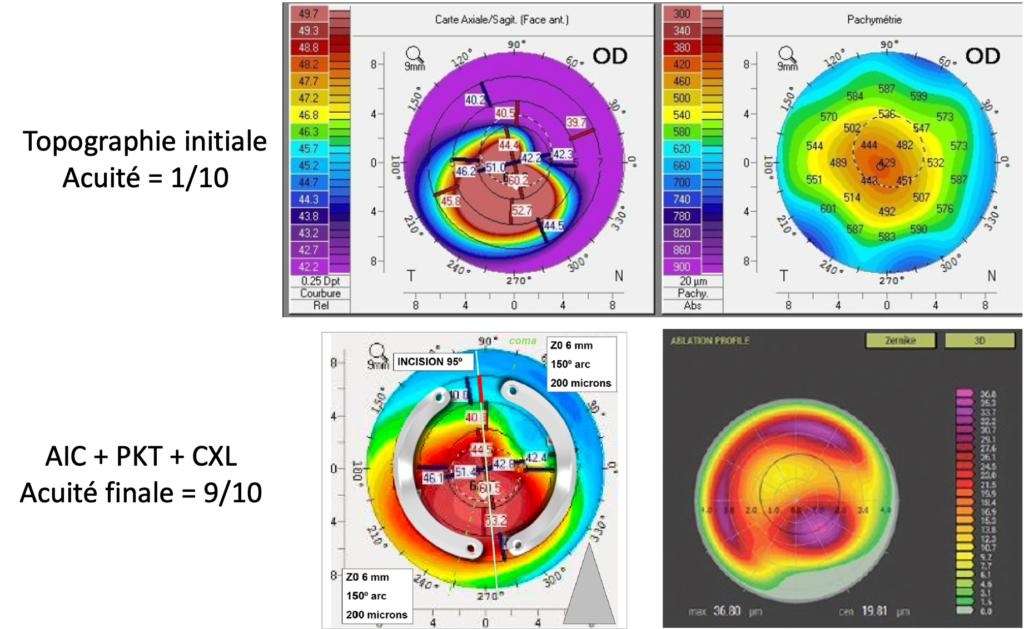Click the 39.7 keratometry value on the axial map
The height and width of the screenshot is (629, 1024).
[576, 122]
